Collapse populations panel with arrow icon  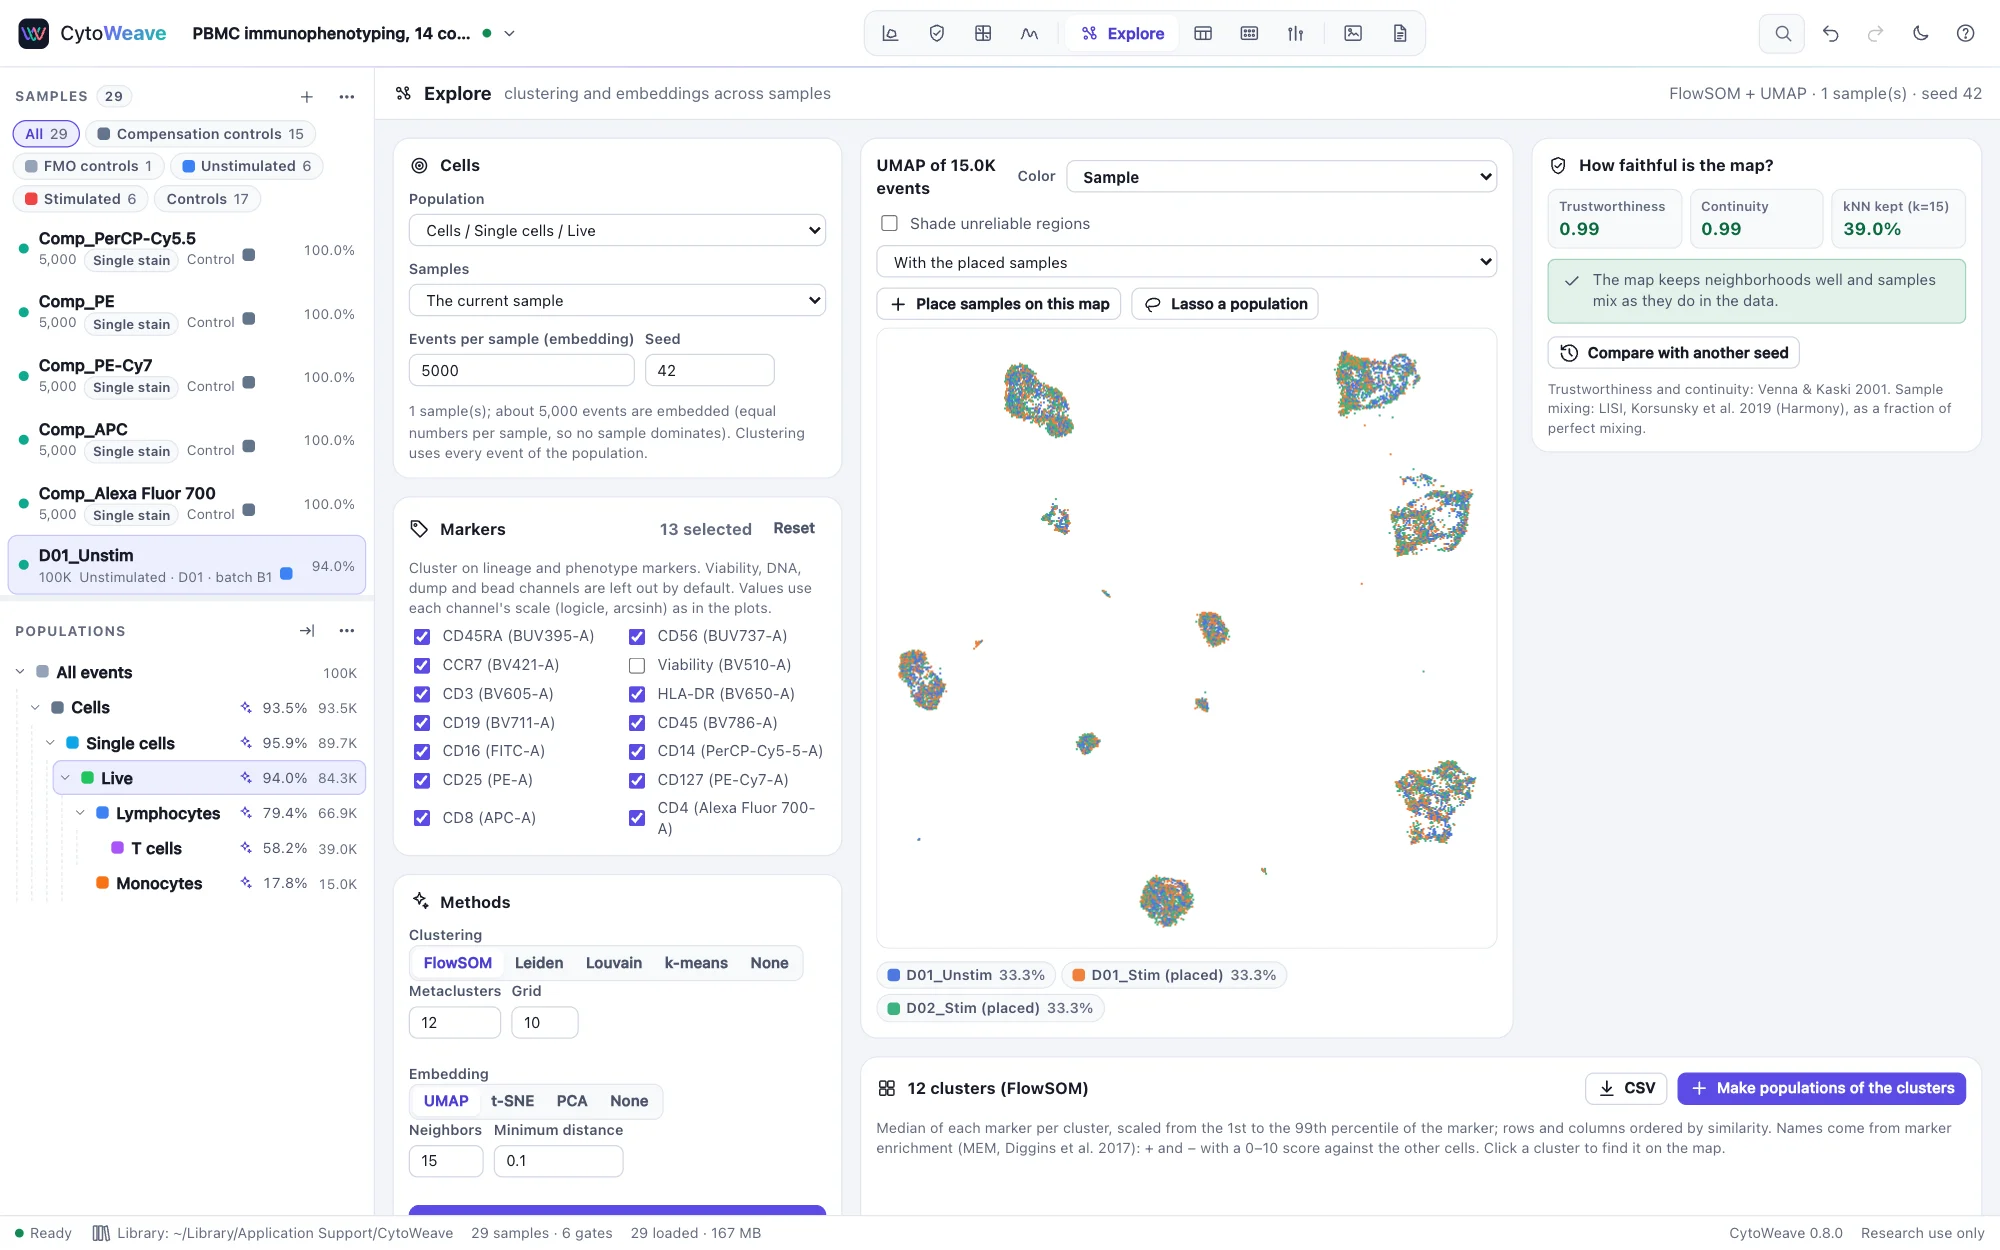pyautogui.click(x=307, y=631)
